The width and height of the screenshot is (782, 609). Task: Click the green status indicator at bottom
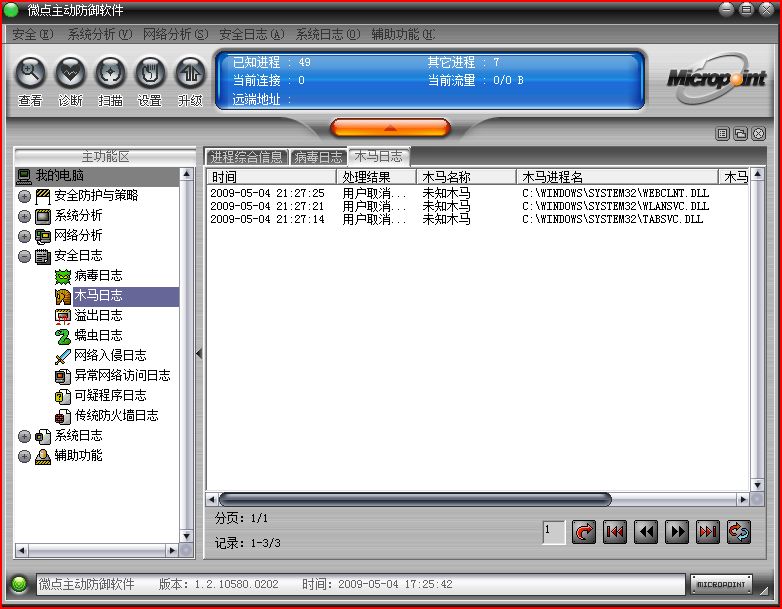(19, 584)
